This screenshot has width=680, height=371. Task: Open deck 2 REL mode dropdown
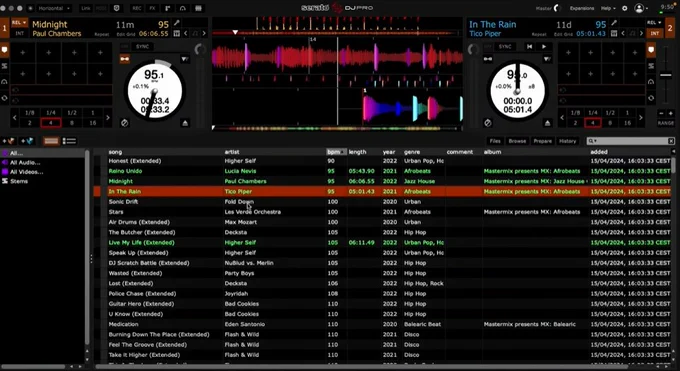[654, 23]
